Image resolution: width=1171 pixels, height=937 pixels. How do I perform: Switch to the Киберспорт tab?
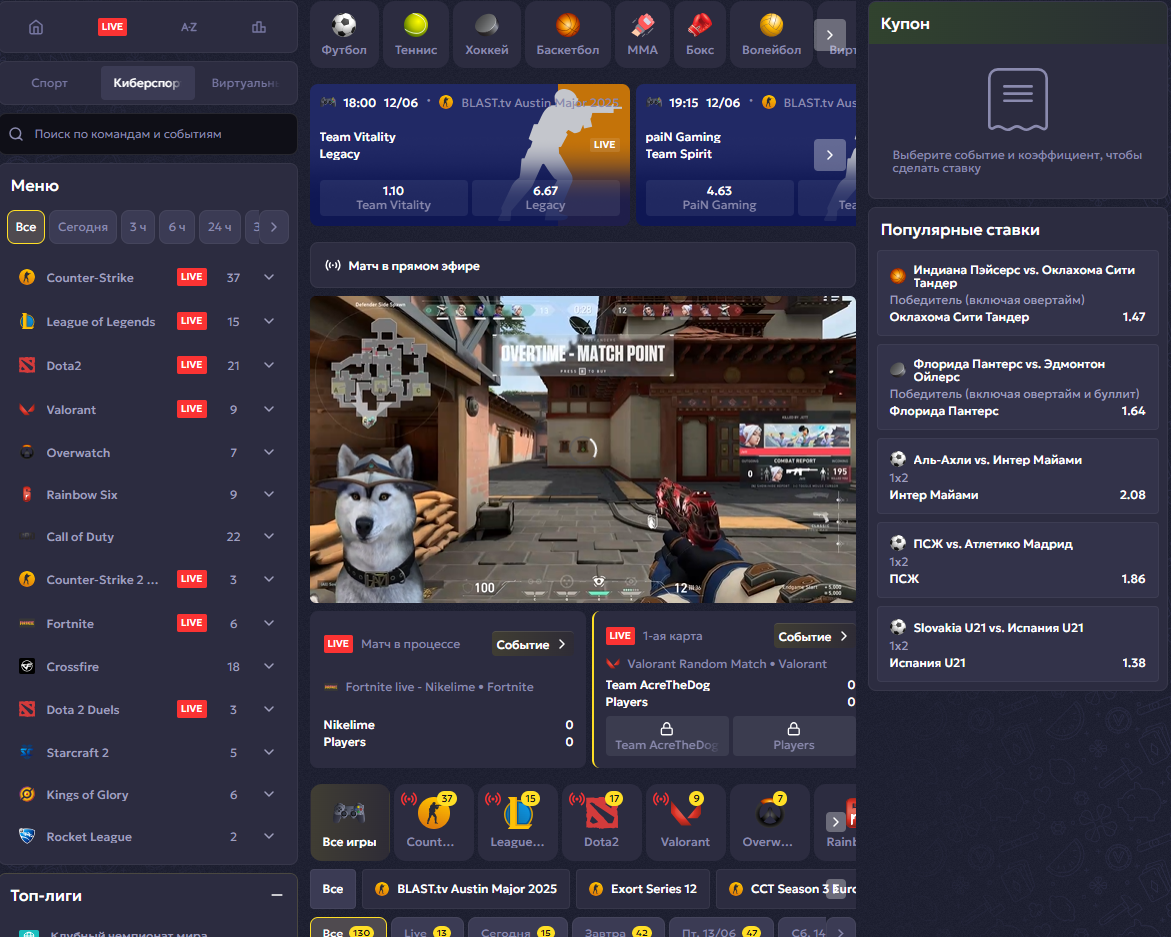[x=147, y=83]
